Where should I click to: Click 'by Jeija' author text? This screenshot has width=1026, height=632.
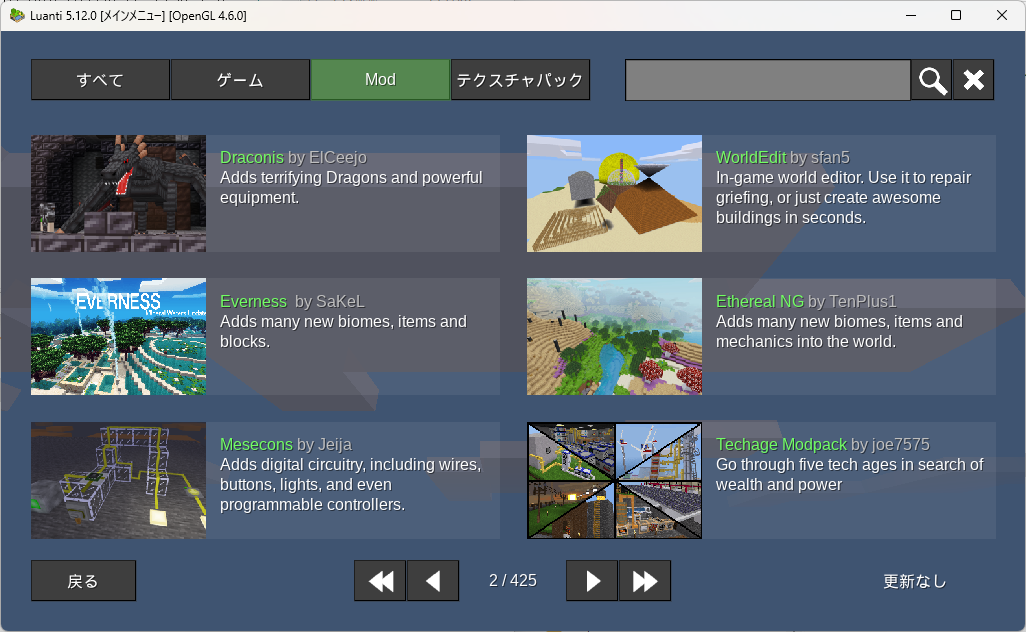(325, 445)
